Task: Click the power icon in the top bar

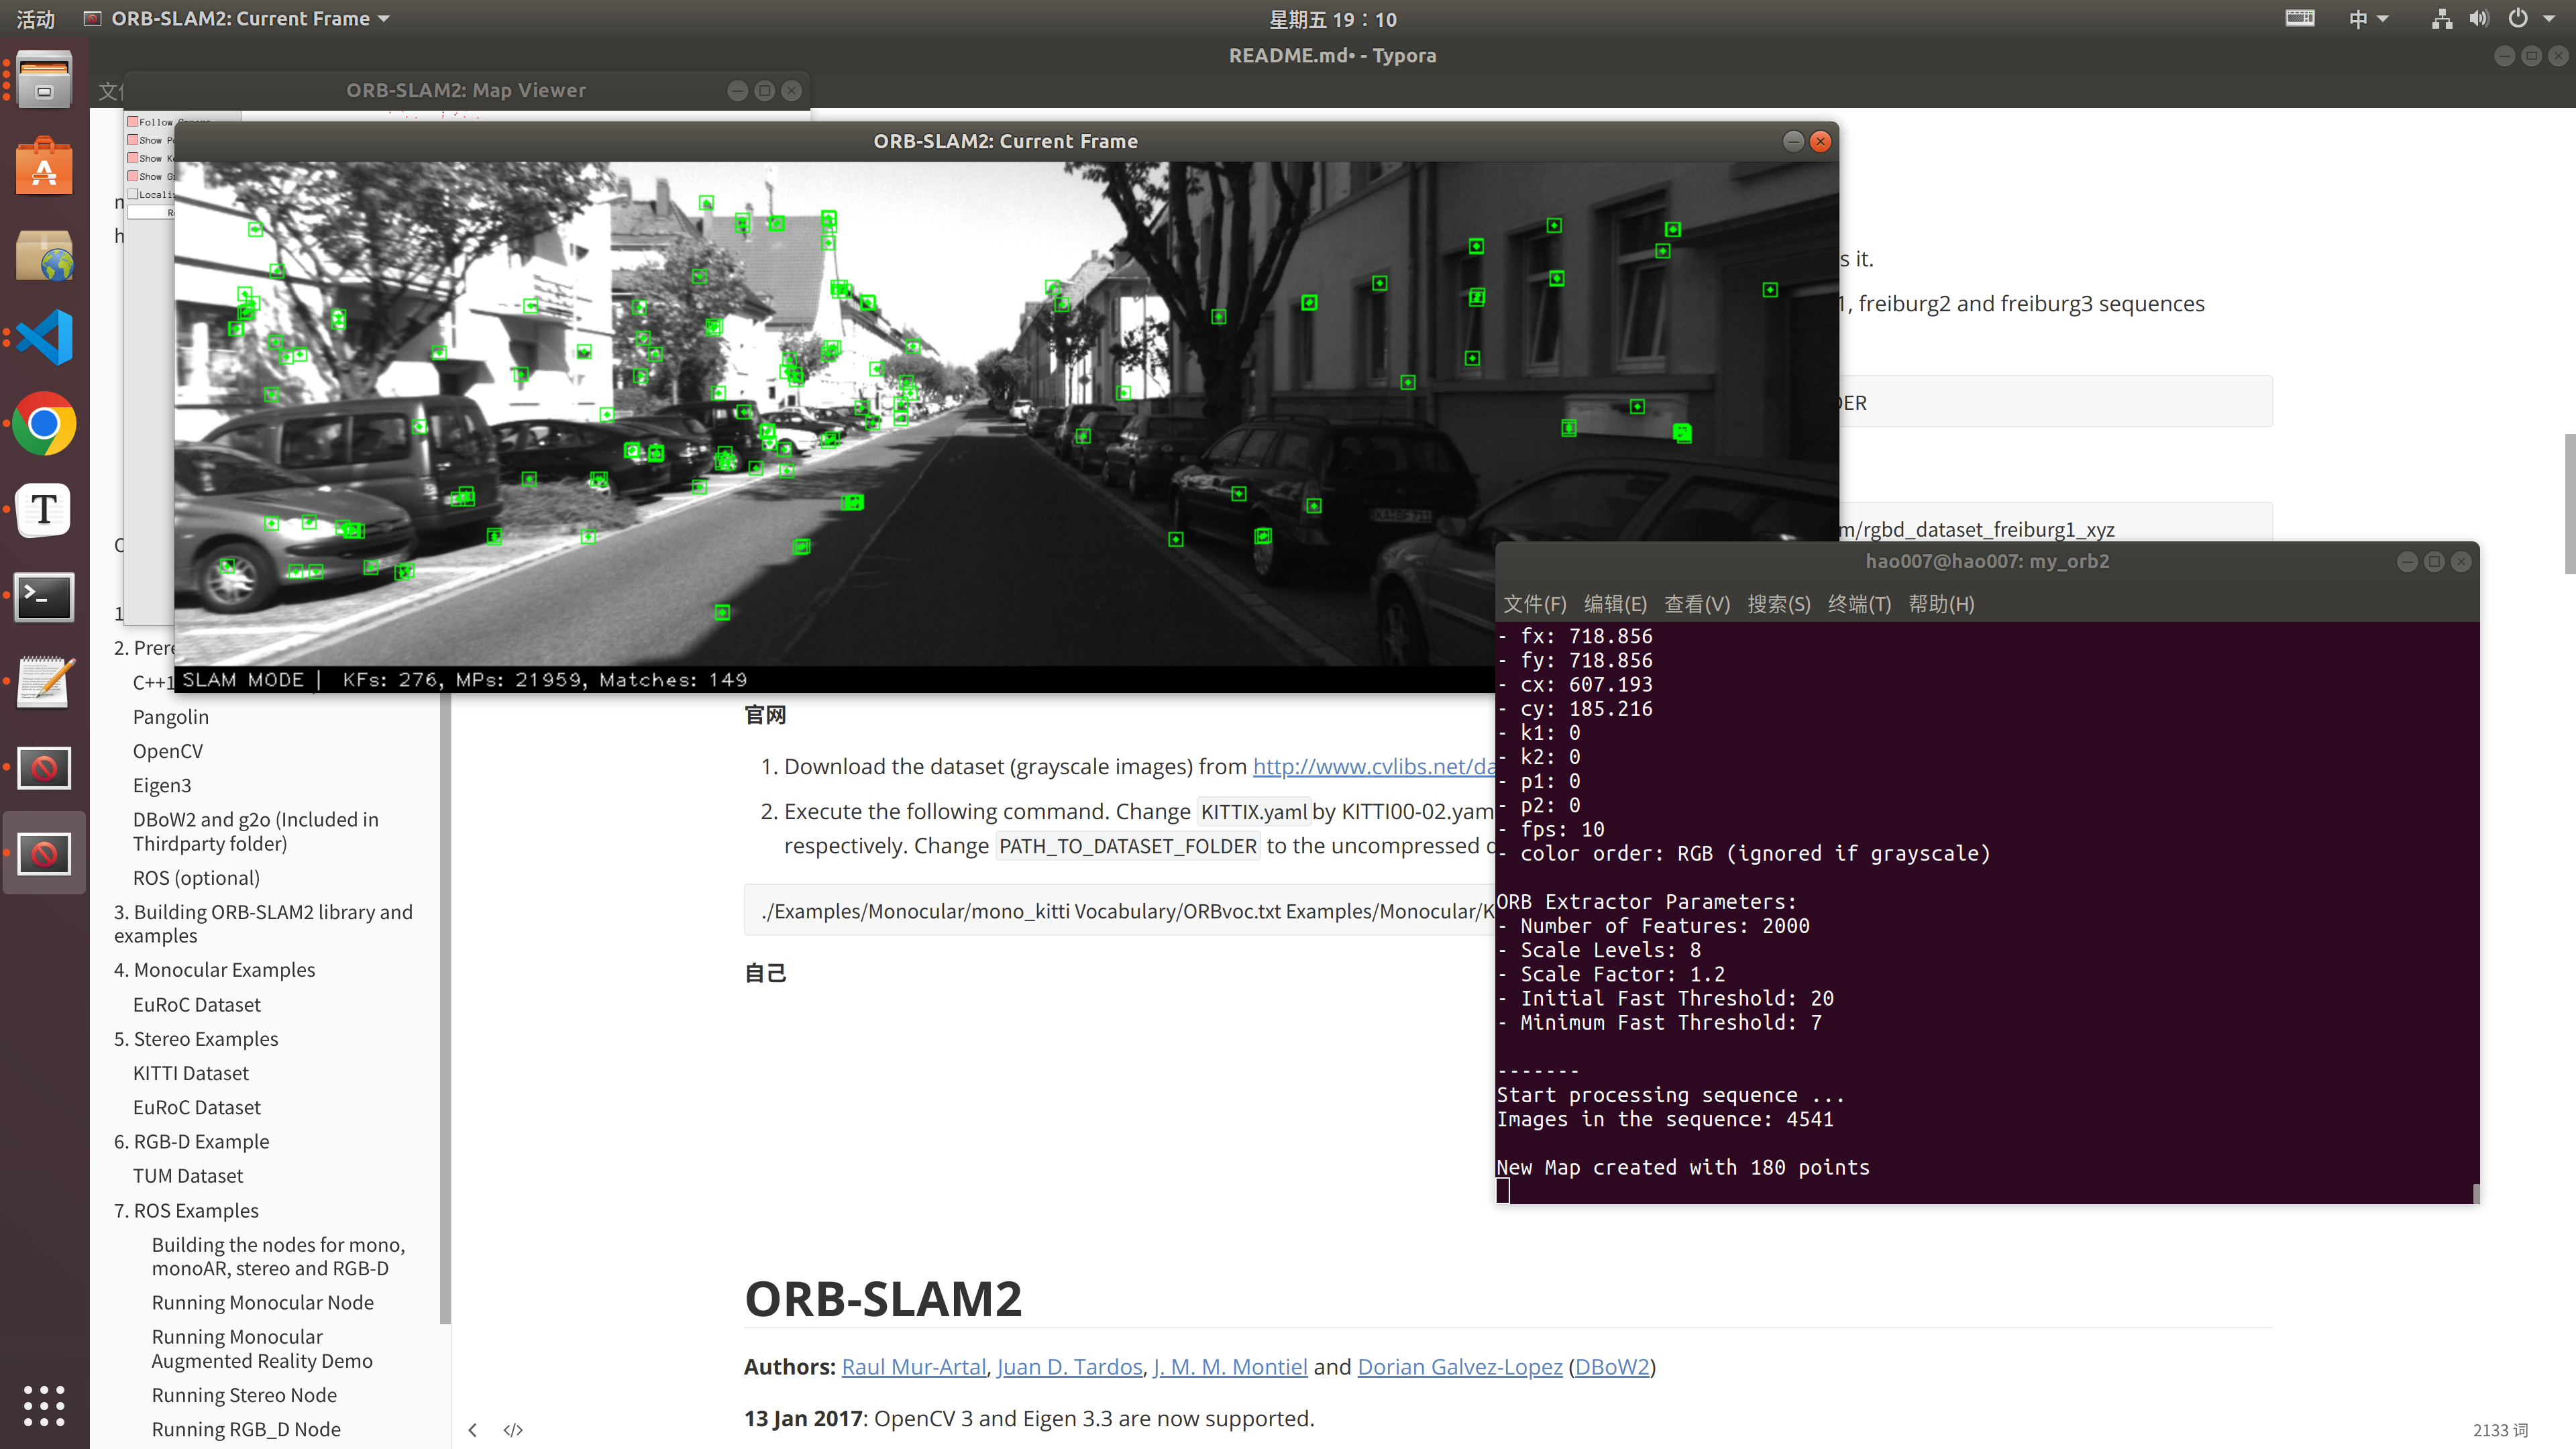Action: click(2518, 18)
